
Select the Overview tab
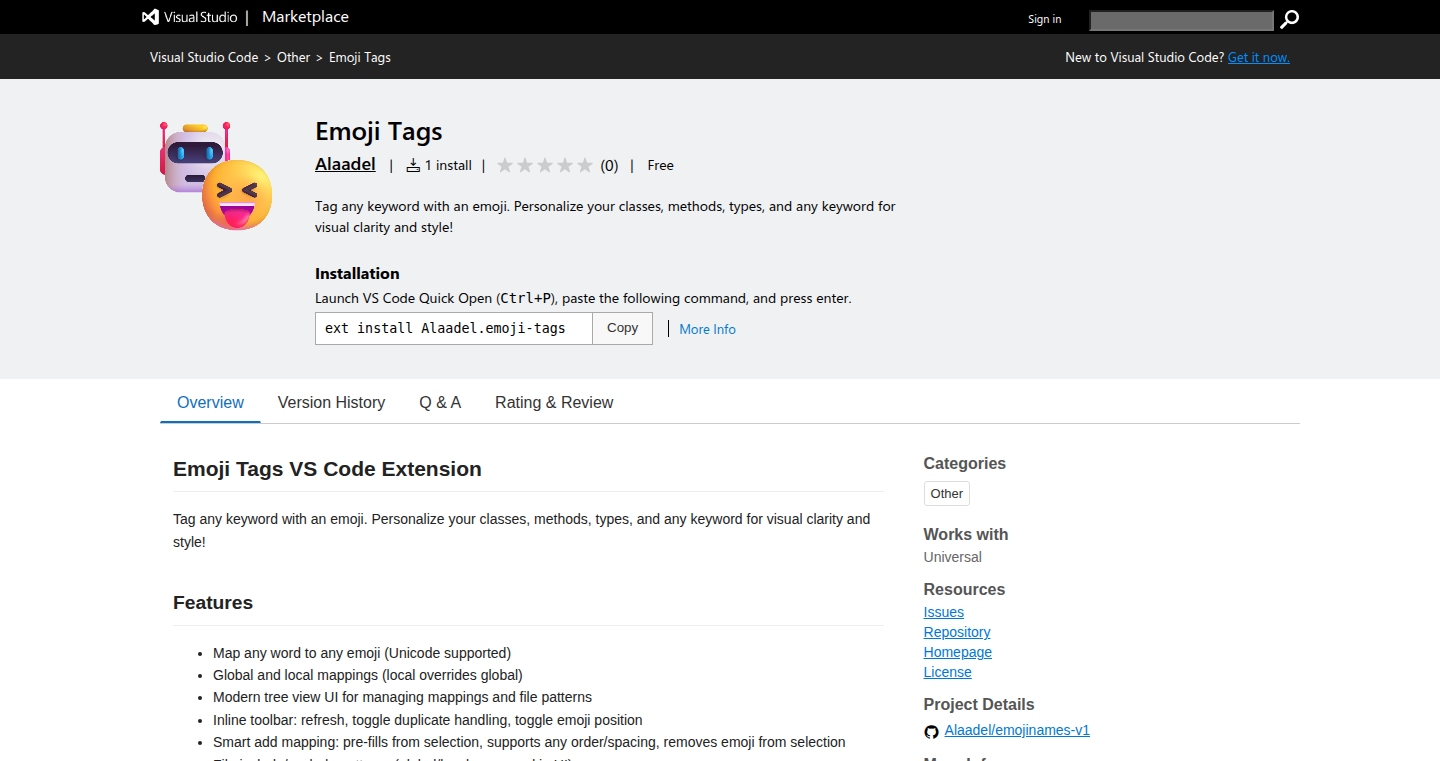click(x=210, y=402)
